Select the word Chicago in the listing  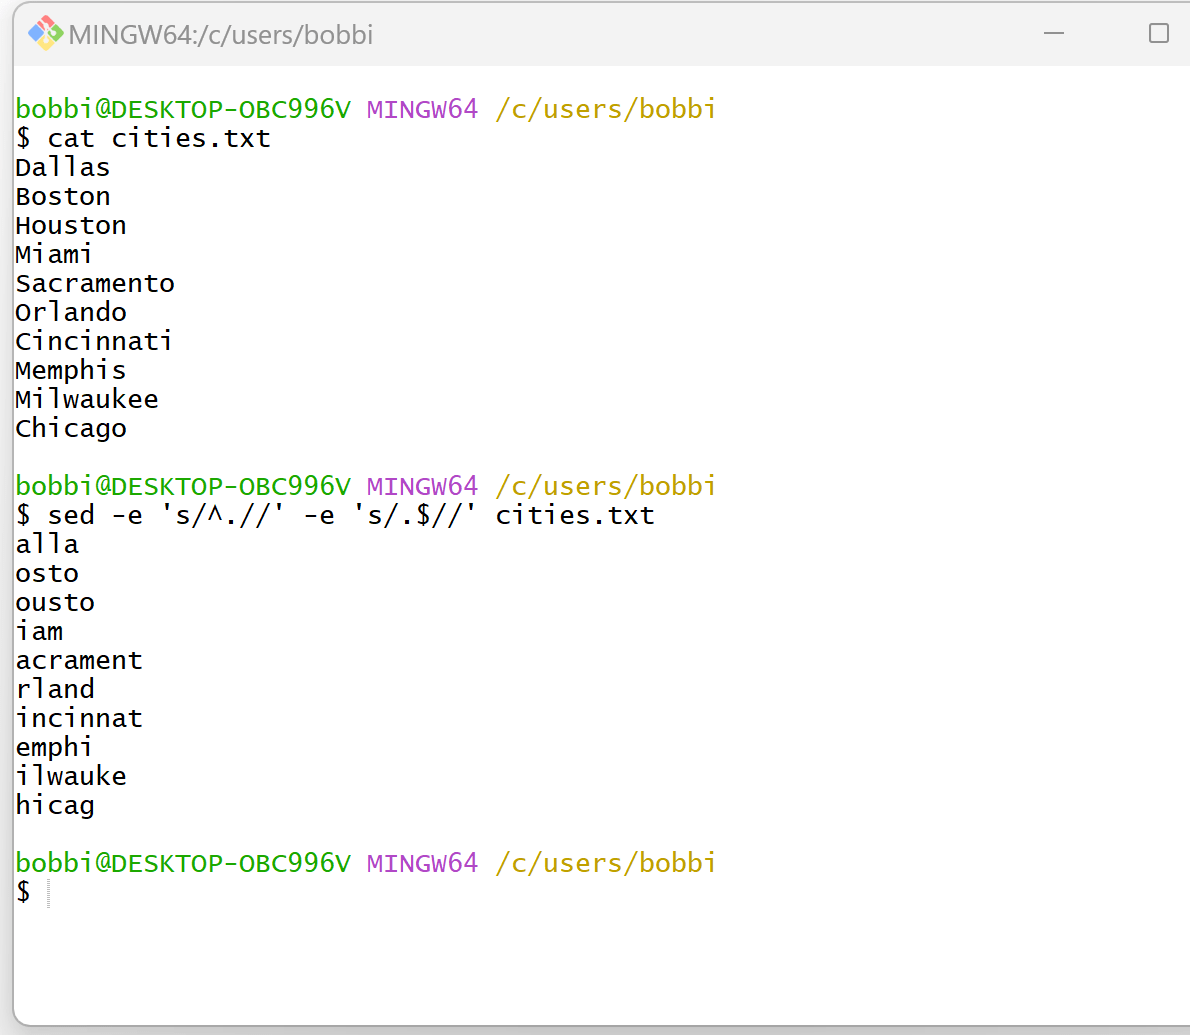(x=70, y=428)
